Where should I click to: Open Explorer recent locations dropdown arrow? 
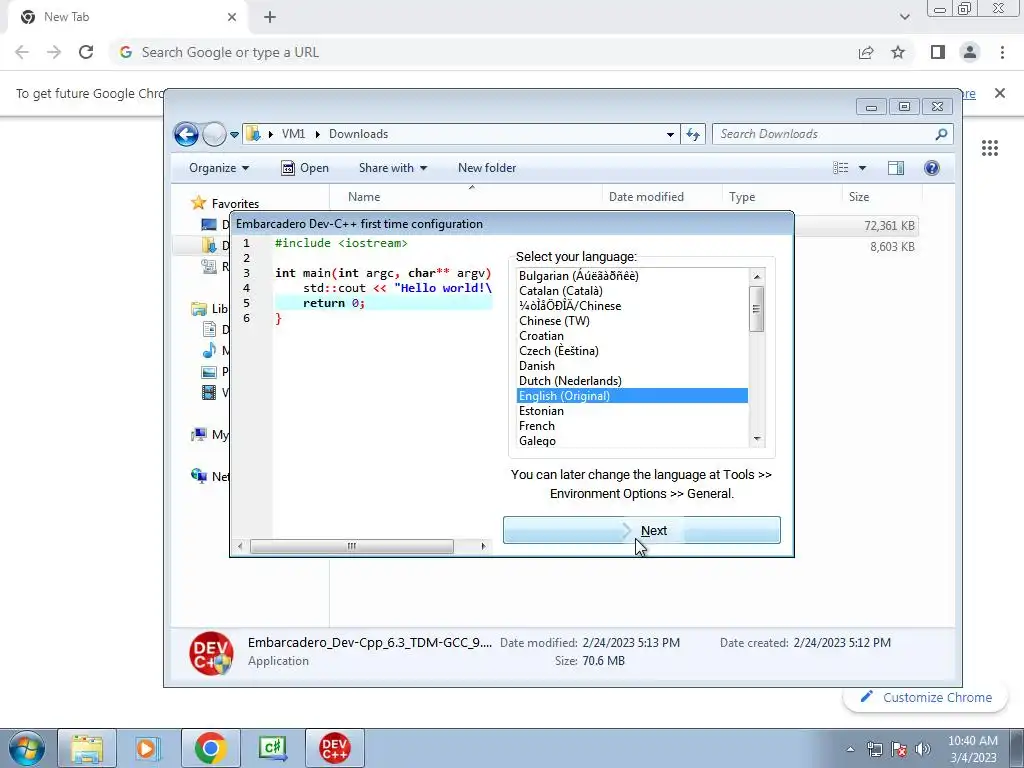234,135
